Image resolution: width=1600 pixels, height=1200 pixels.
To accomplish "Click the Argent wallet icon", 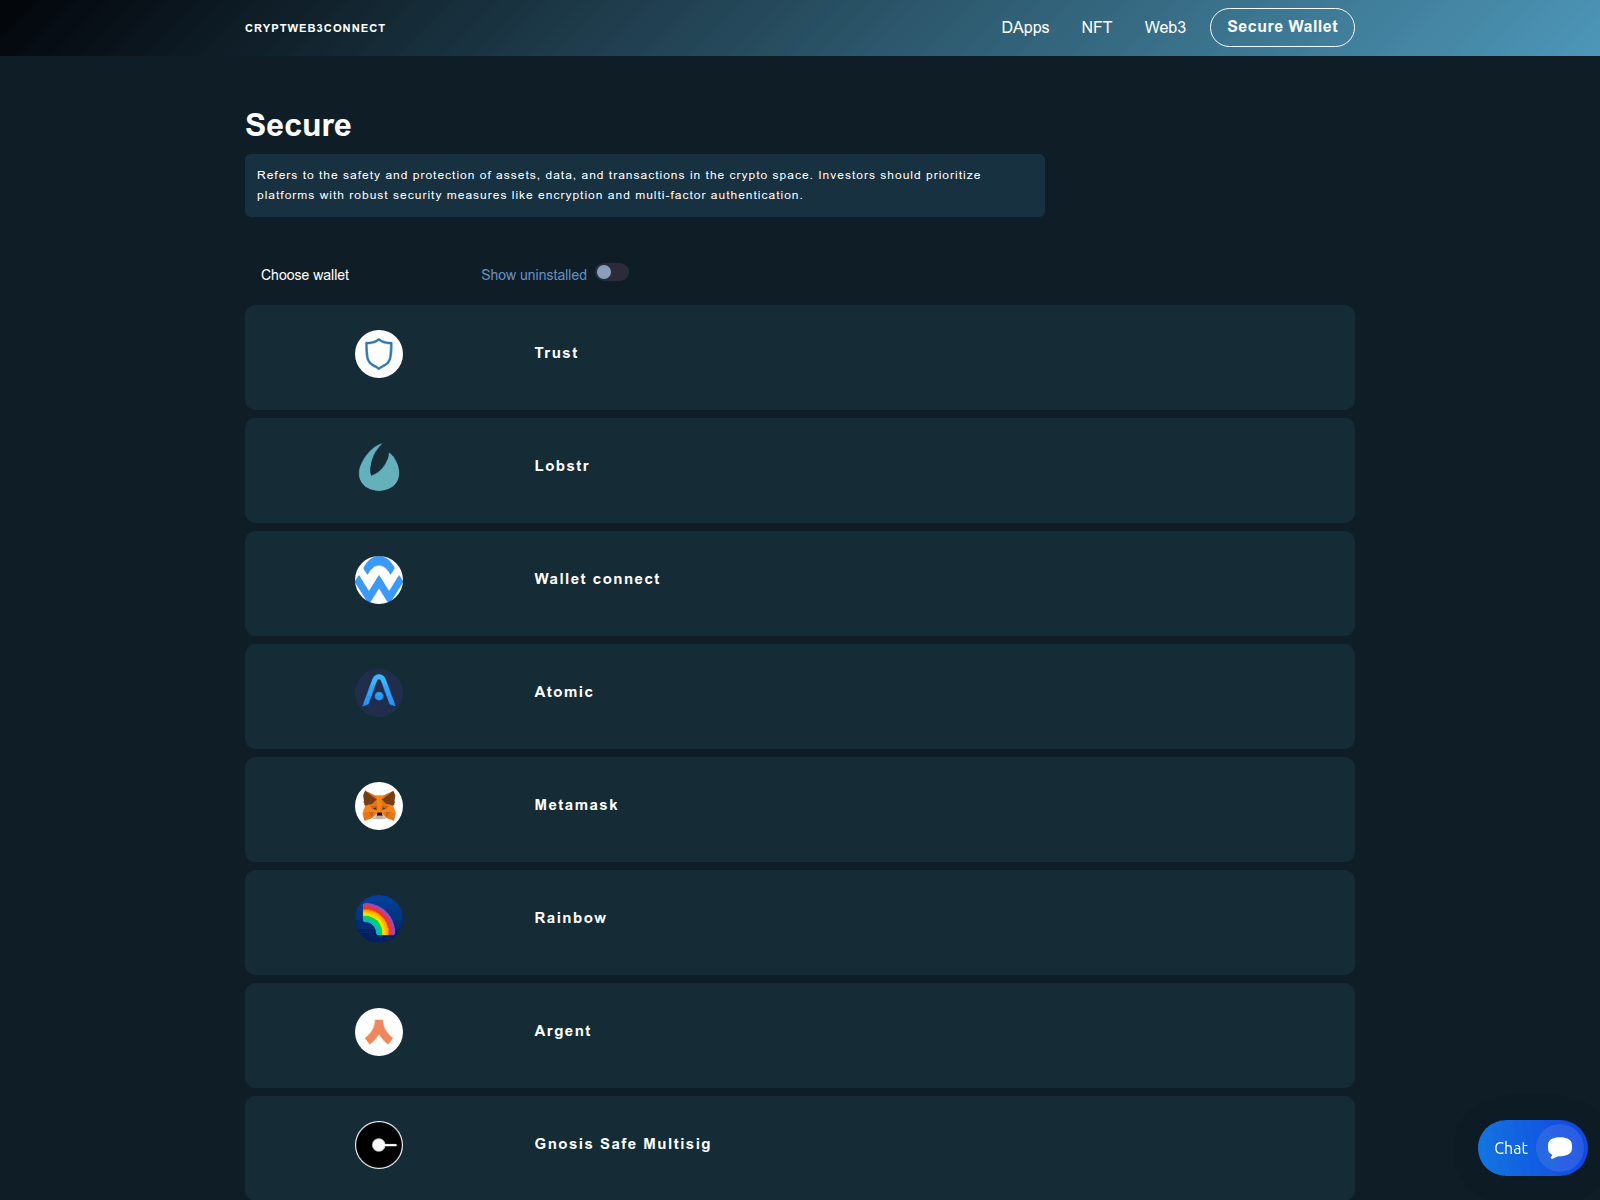I will pos(379,1032).
